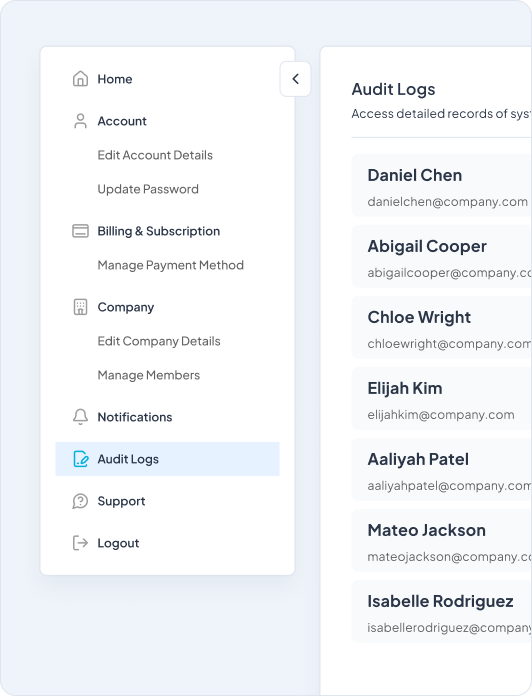Open Manage Members page
532x696 pixels.
pyautogui.click(x=149, y=375)
